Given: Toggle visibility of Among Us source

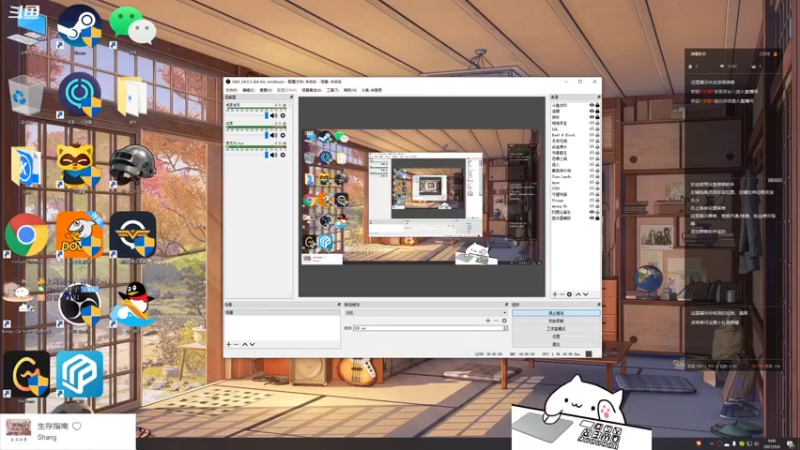Looking at the screenshot, I should [x=592, y=206].
